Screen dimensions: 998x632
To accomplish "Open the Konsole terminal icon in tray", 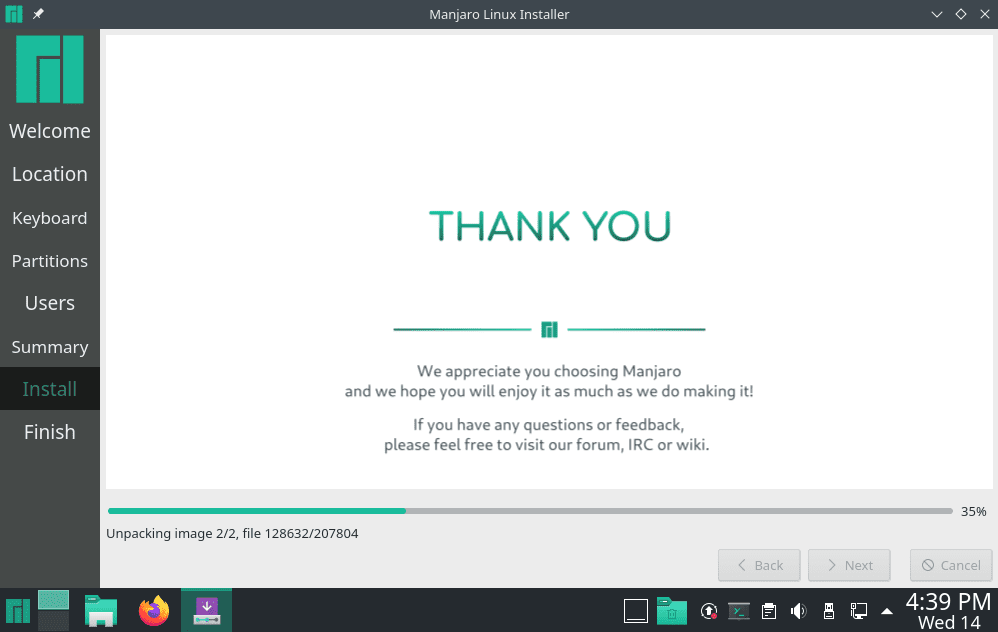I will click(739, 610).
